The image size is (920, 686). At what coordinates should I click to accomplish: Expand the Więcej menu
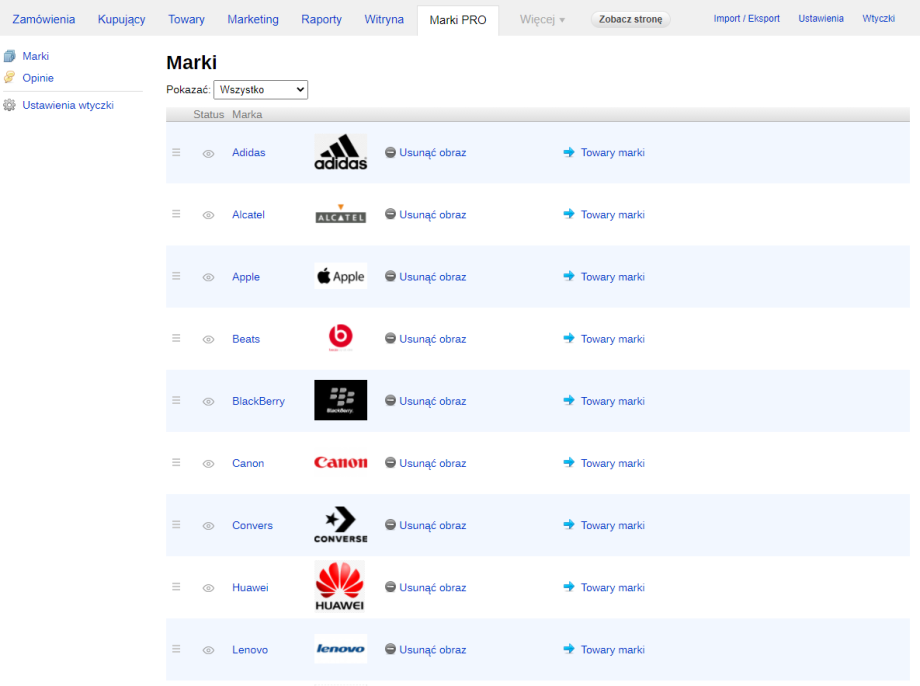tap(542, 20)
